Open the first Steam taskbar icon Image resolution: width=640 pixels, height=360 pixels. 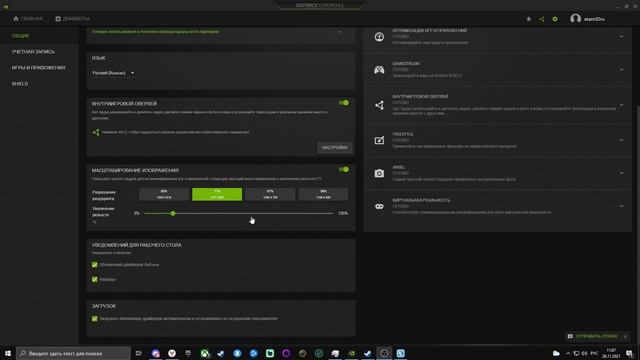221,353
